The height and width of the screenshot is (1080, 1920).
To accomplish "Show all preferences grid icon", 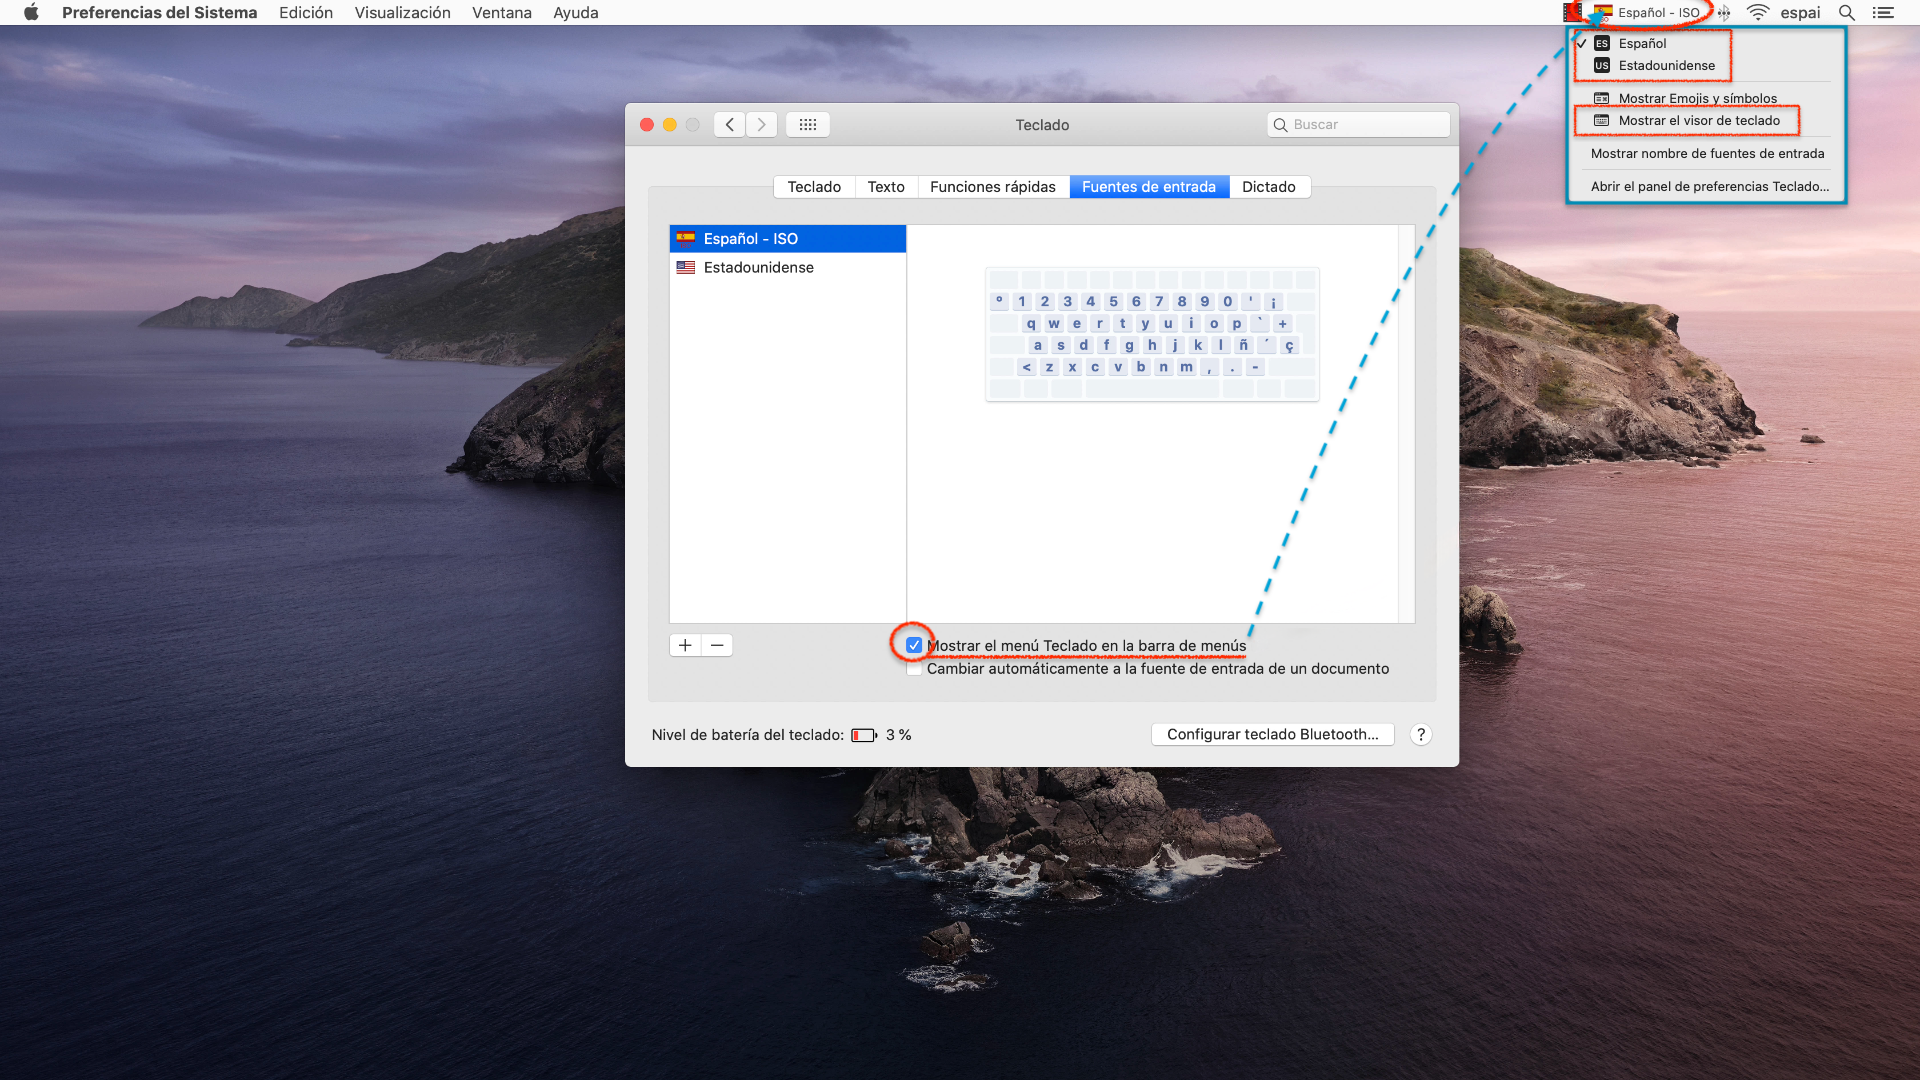I will tap(808, 124).
